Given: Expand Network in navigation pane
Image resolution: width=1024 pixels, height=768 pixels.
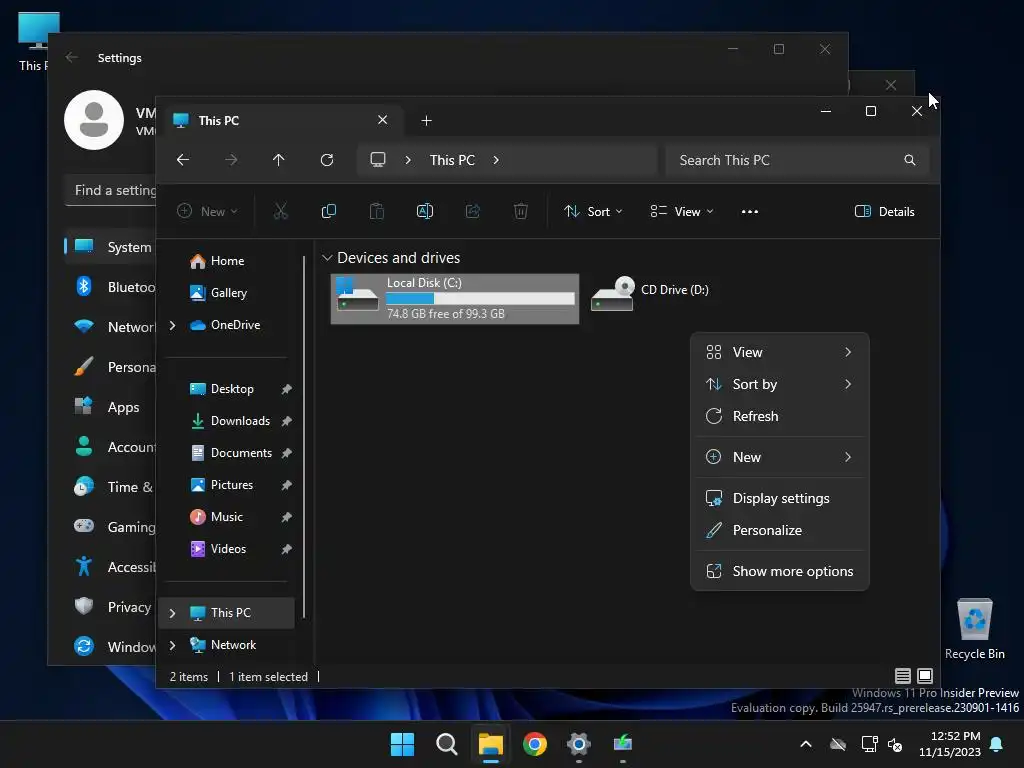Looking at the screenshot, I should pos(172,645).
